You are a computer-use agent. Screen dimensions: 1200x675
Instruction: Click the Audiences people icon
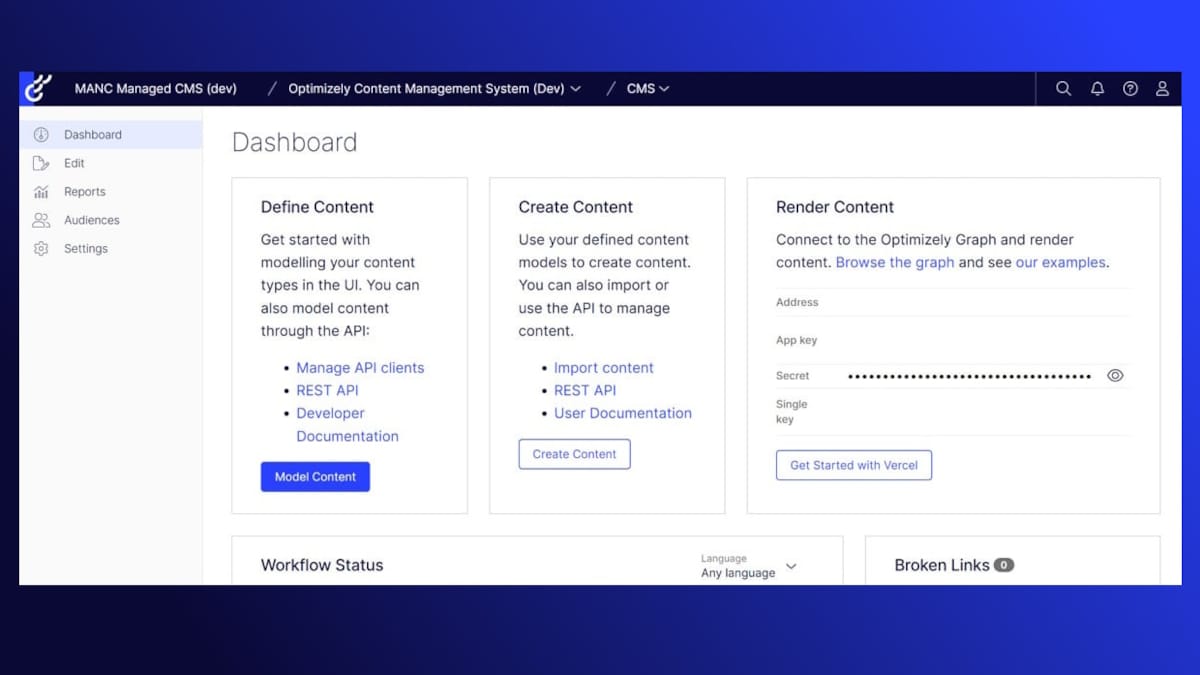pos(41,220)
